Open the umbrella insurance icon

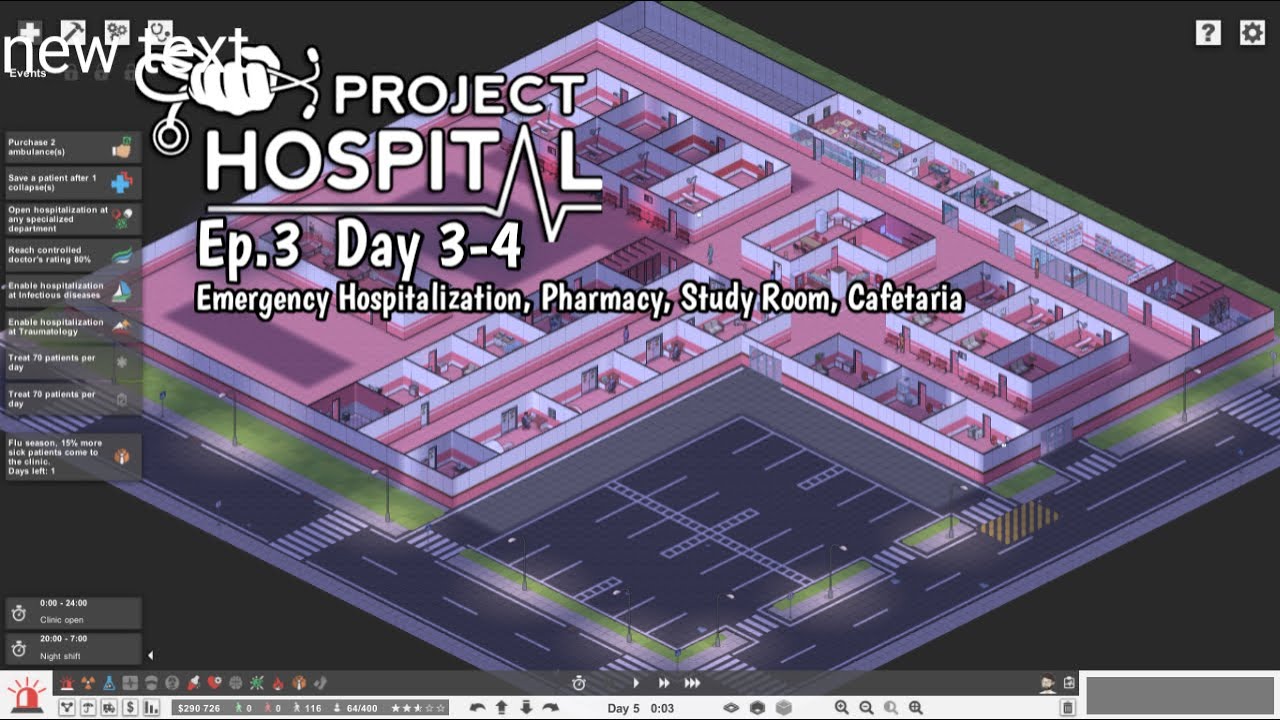click(88, 708)
